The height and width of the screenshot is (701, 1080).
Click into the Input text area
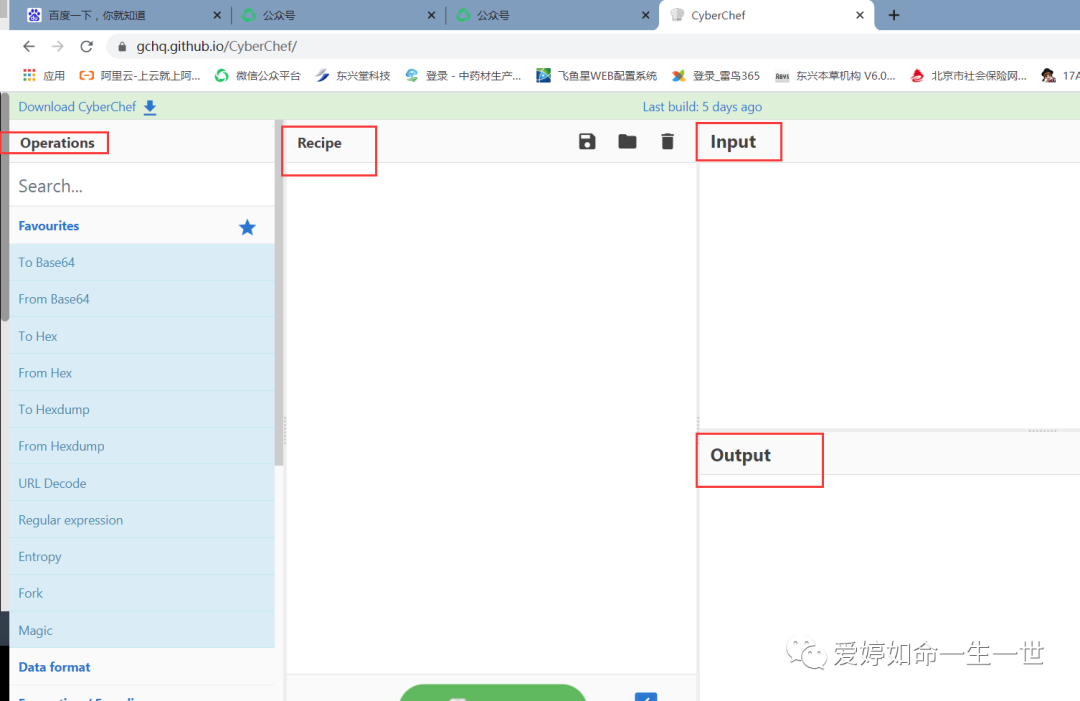click(889, 295)
